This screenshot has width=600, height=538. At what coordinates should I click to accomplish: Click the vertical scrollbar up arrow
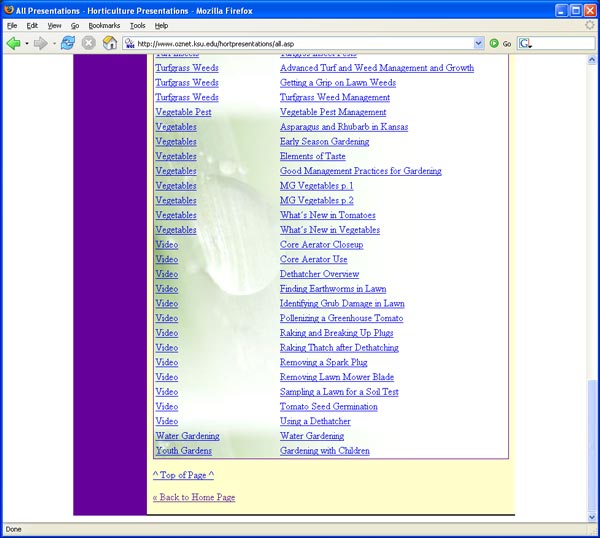(x=592, y=60)
